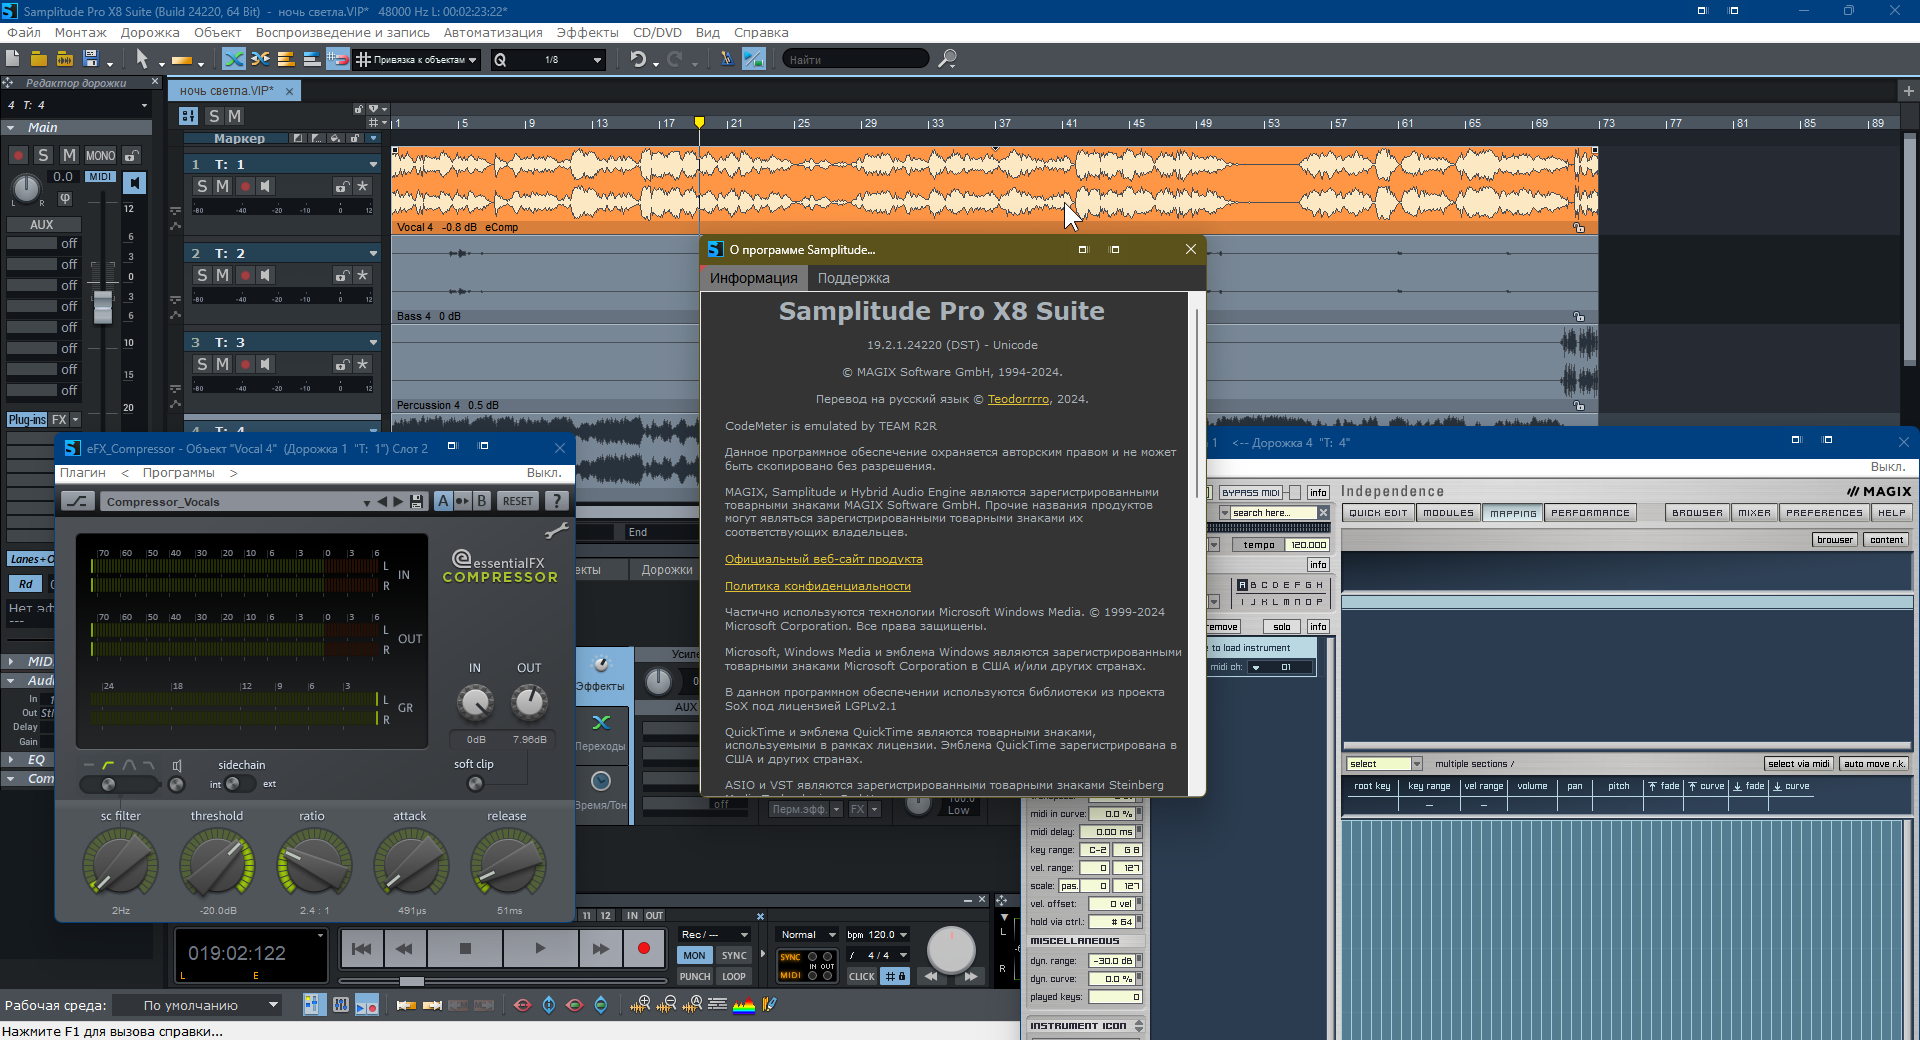Open compressor help question mark button
This screenshot has height=1040, width=1920.
point(557,501)
